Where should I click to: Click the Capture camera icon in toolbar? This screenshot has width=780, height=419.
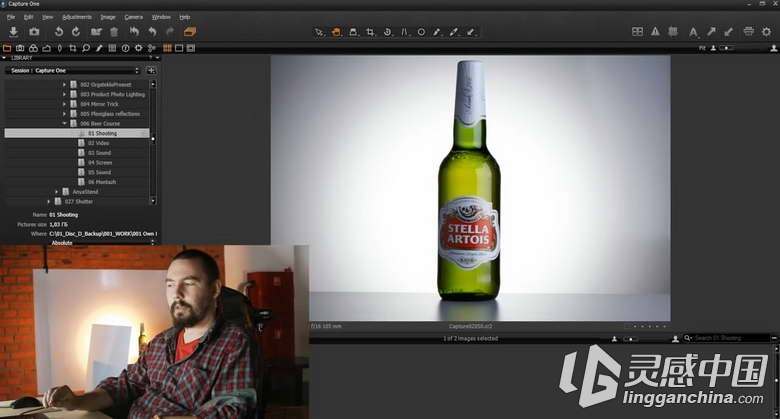pos(34,32)
